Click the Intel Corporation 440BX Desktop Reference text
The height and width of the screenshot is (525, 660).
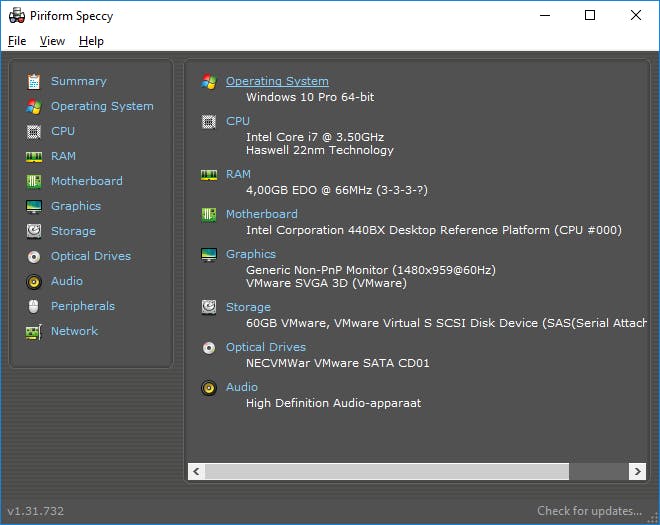coord(434,230)
